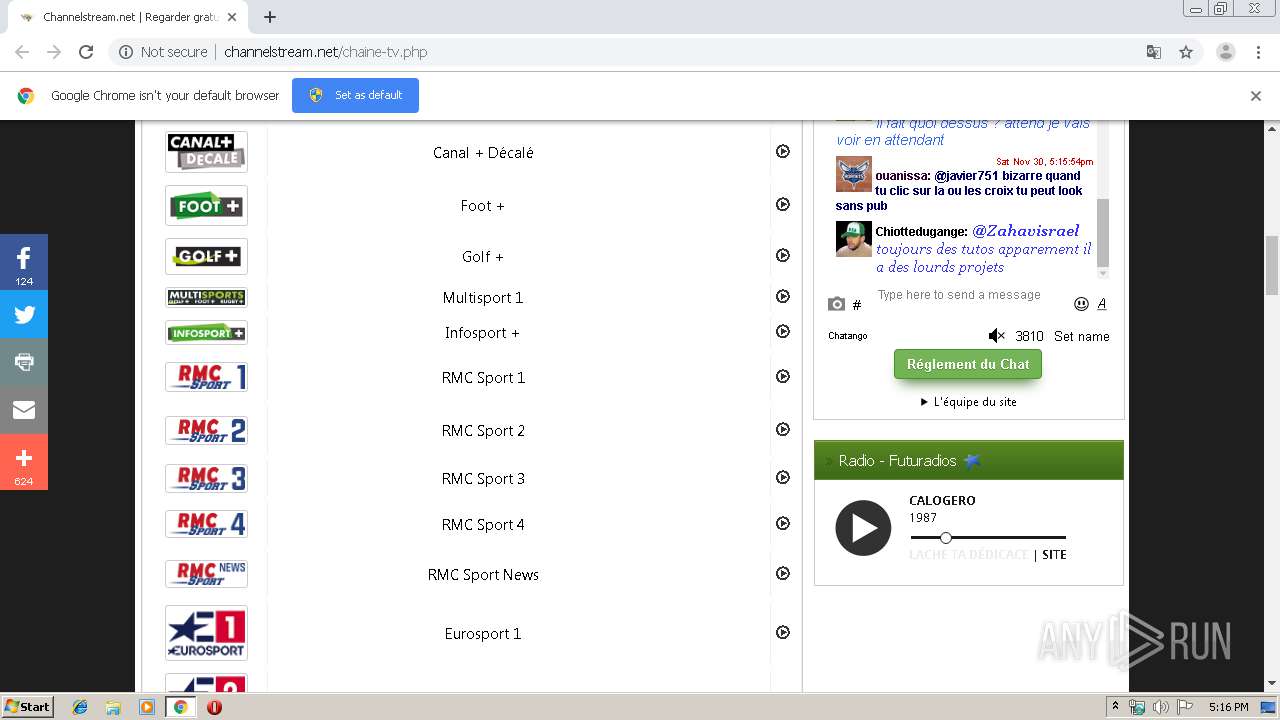Click @Zahavisrael mention in chat
Viewport: 1280px width, 720px height.
pos(1026,231)
